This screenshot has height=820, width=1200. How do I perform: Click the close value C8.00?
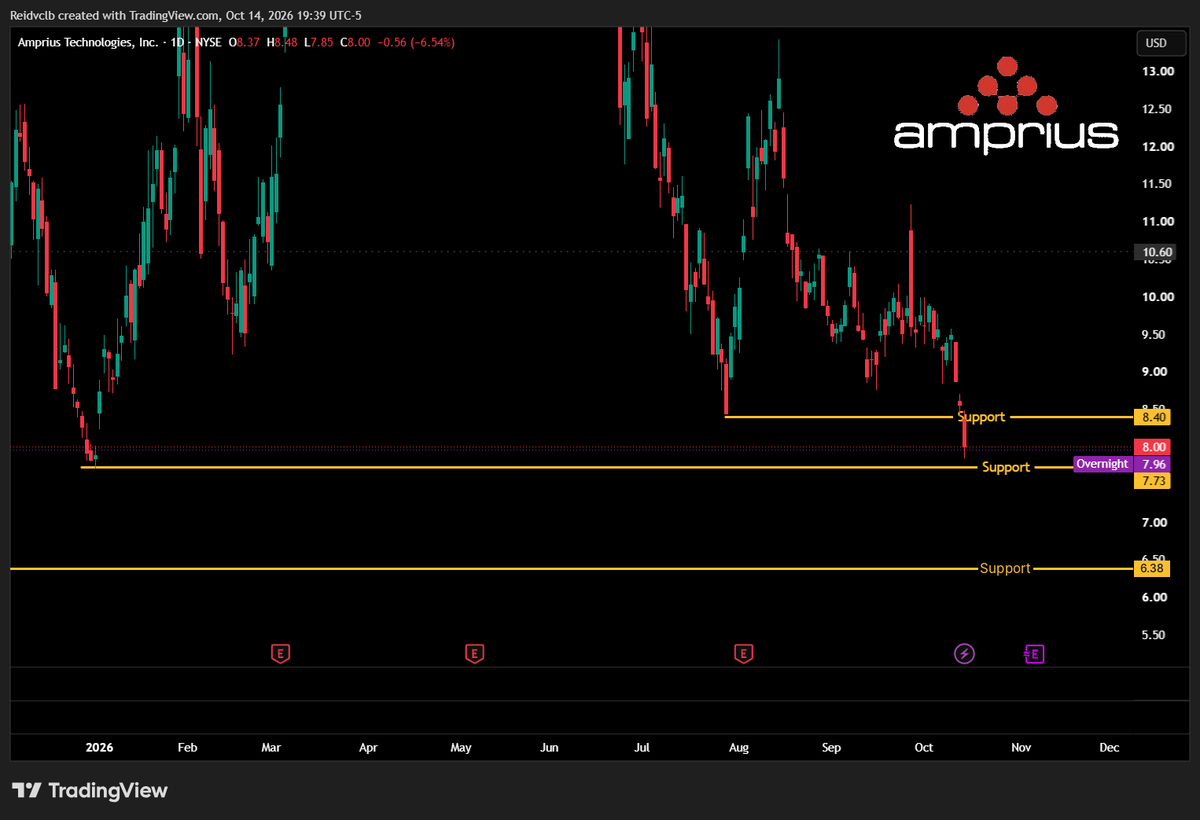pos(357,43)
